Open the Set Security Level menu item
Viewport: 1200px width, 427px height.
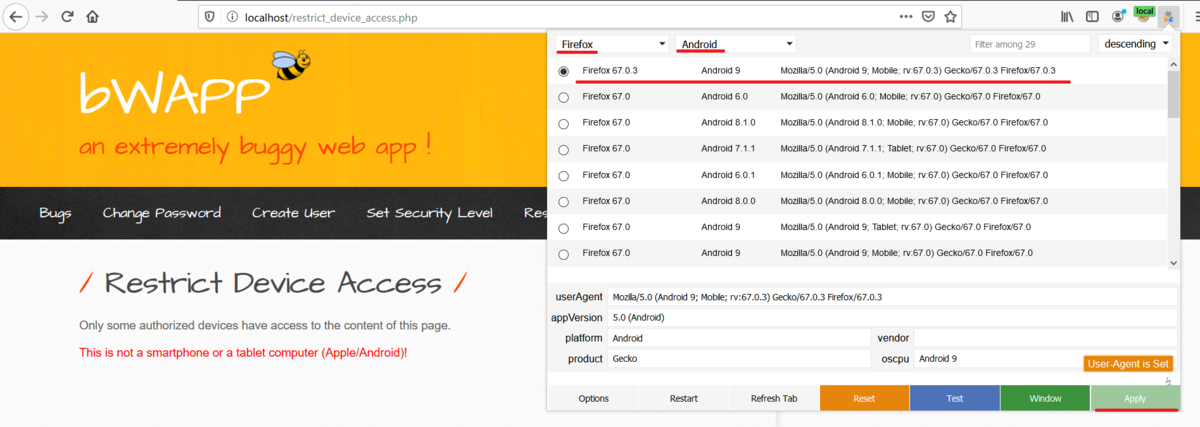pos(429,213)
